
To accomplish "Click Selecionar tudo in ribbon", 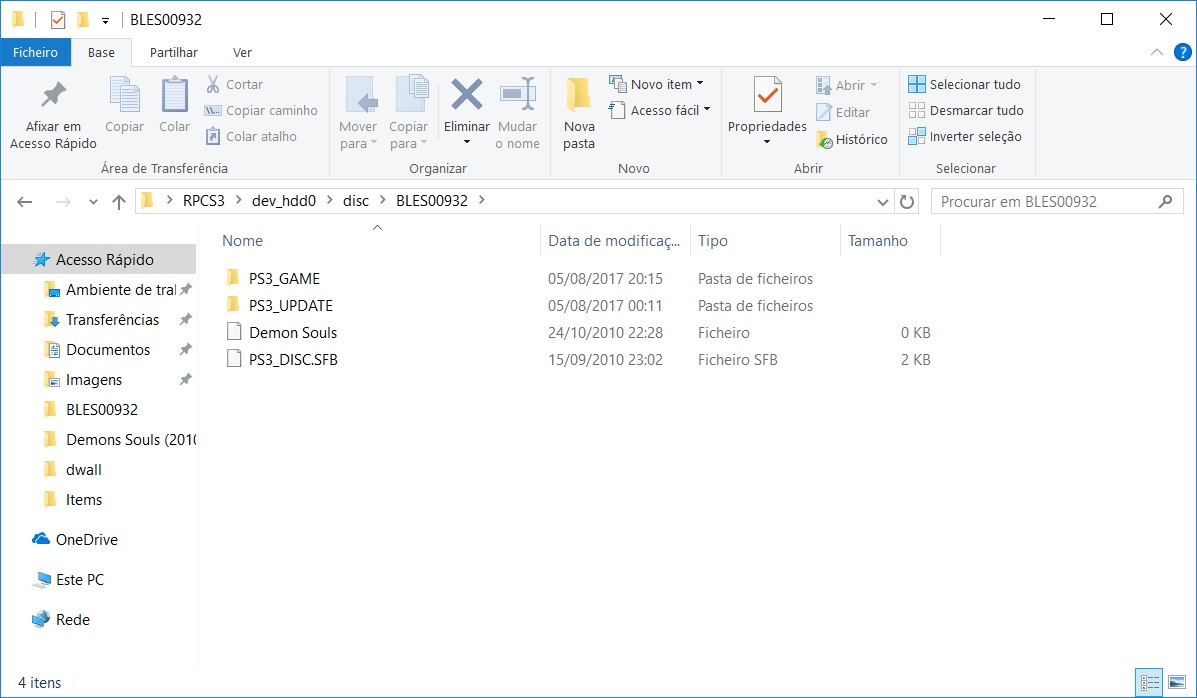I will point(965,84).
